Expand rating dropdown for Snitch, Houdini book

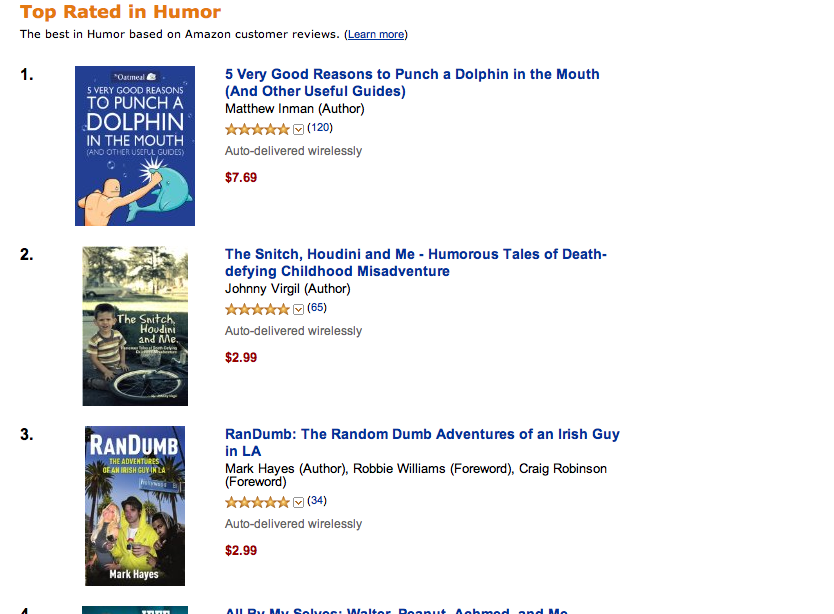[298, 309]
